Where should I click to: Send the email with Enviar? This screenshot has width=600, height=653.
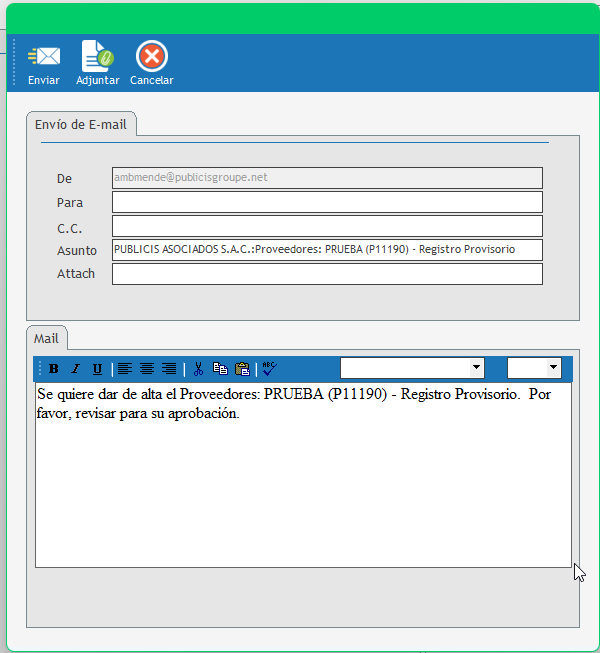click(44, 63)
